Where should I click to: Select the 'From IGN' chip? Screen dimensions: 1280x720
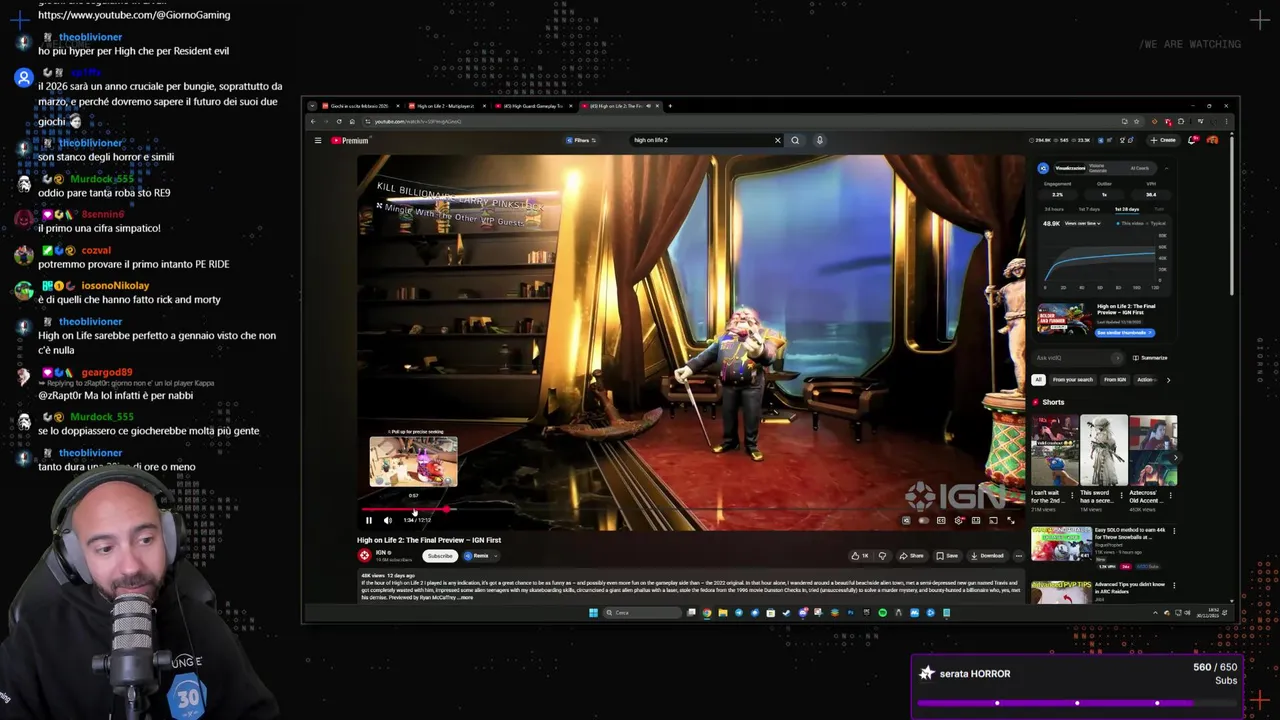tap(1115, 380)
